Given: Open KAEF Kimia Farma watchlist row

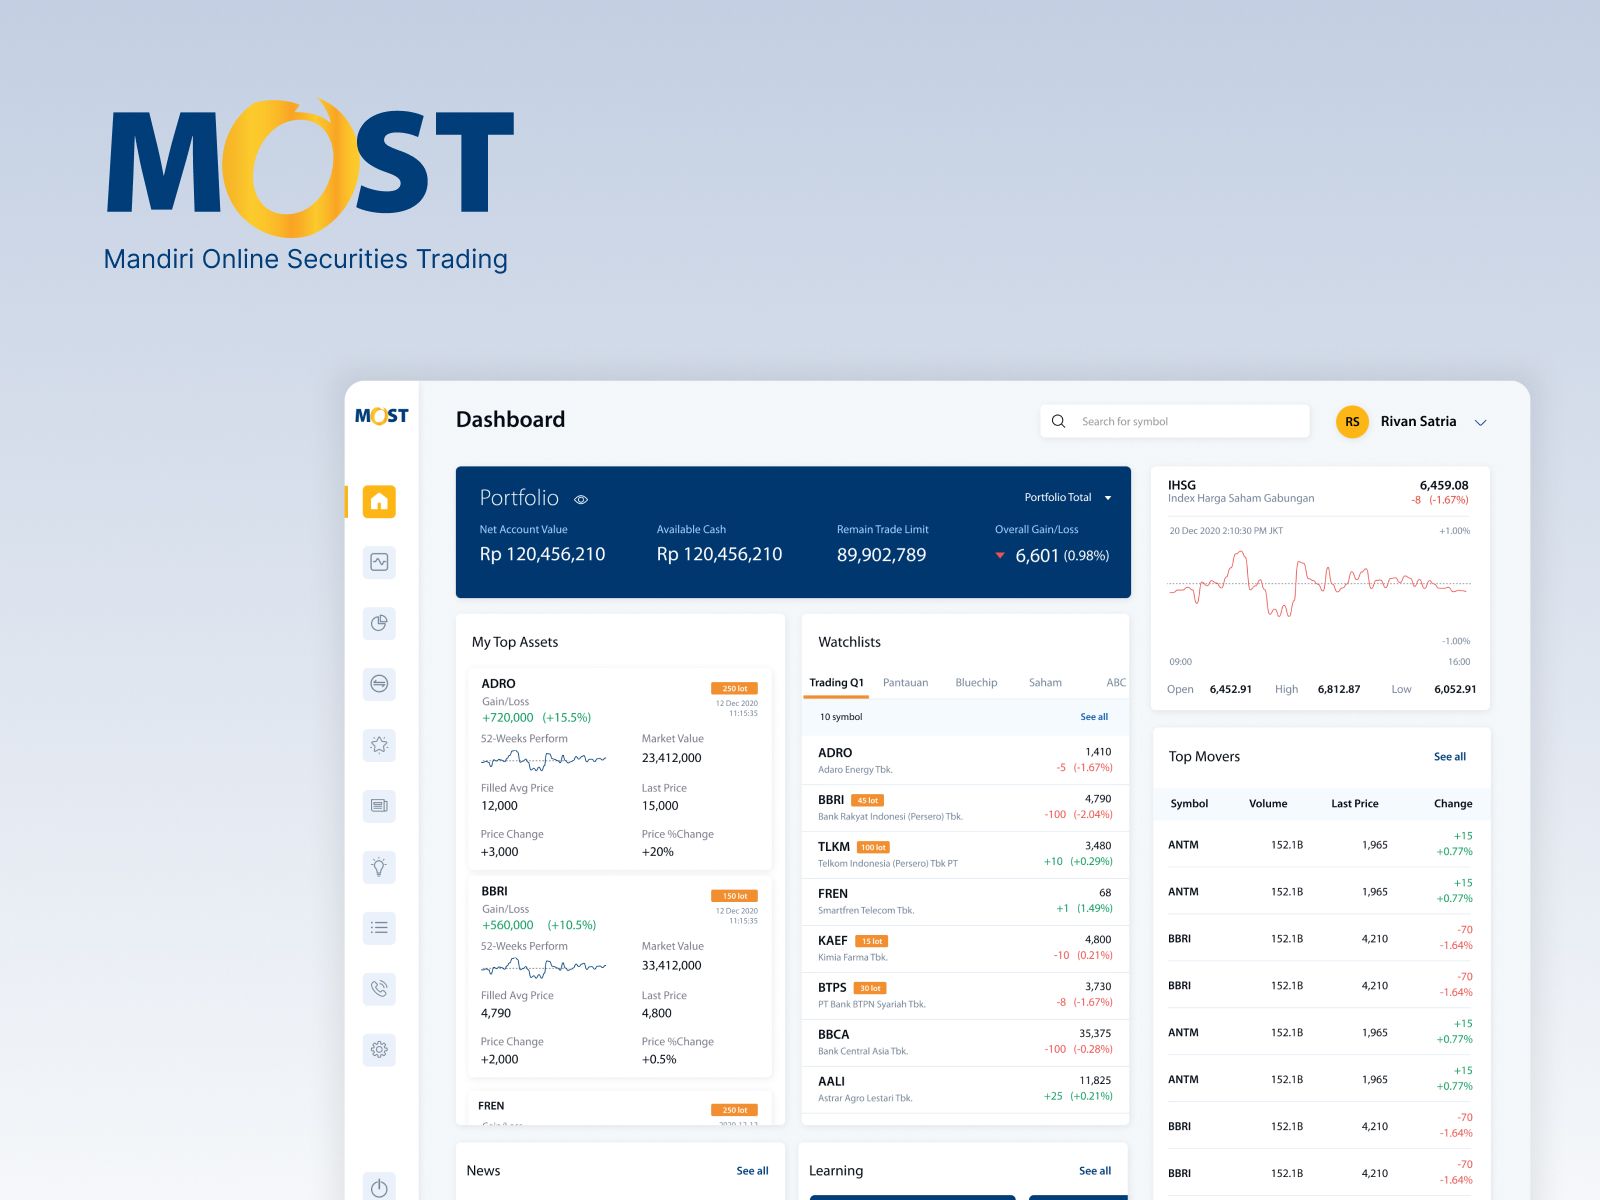Looking at the screenshot, I should (965, 948).
